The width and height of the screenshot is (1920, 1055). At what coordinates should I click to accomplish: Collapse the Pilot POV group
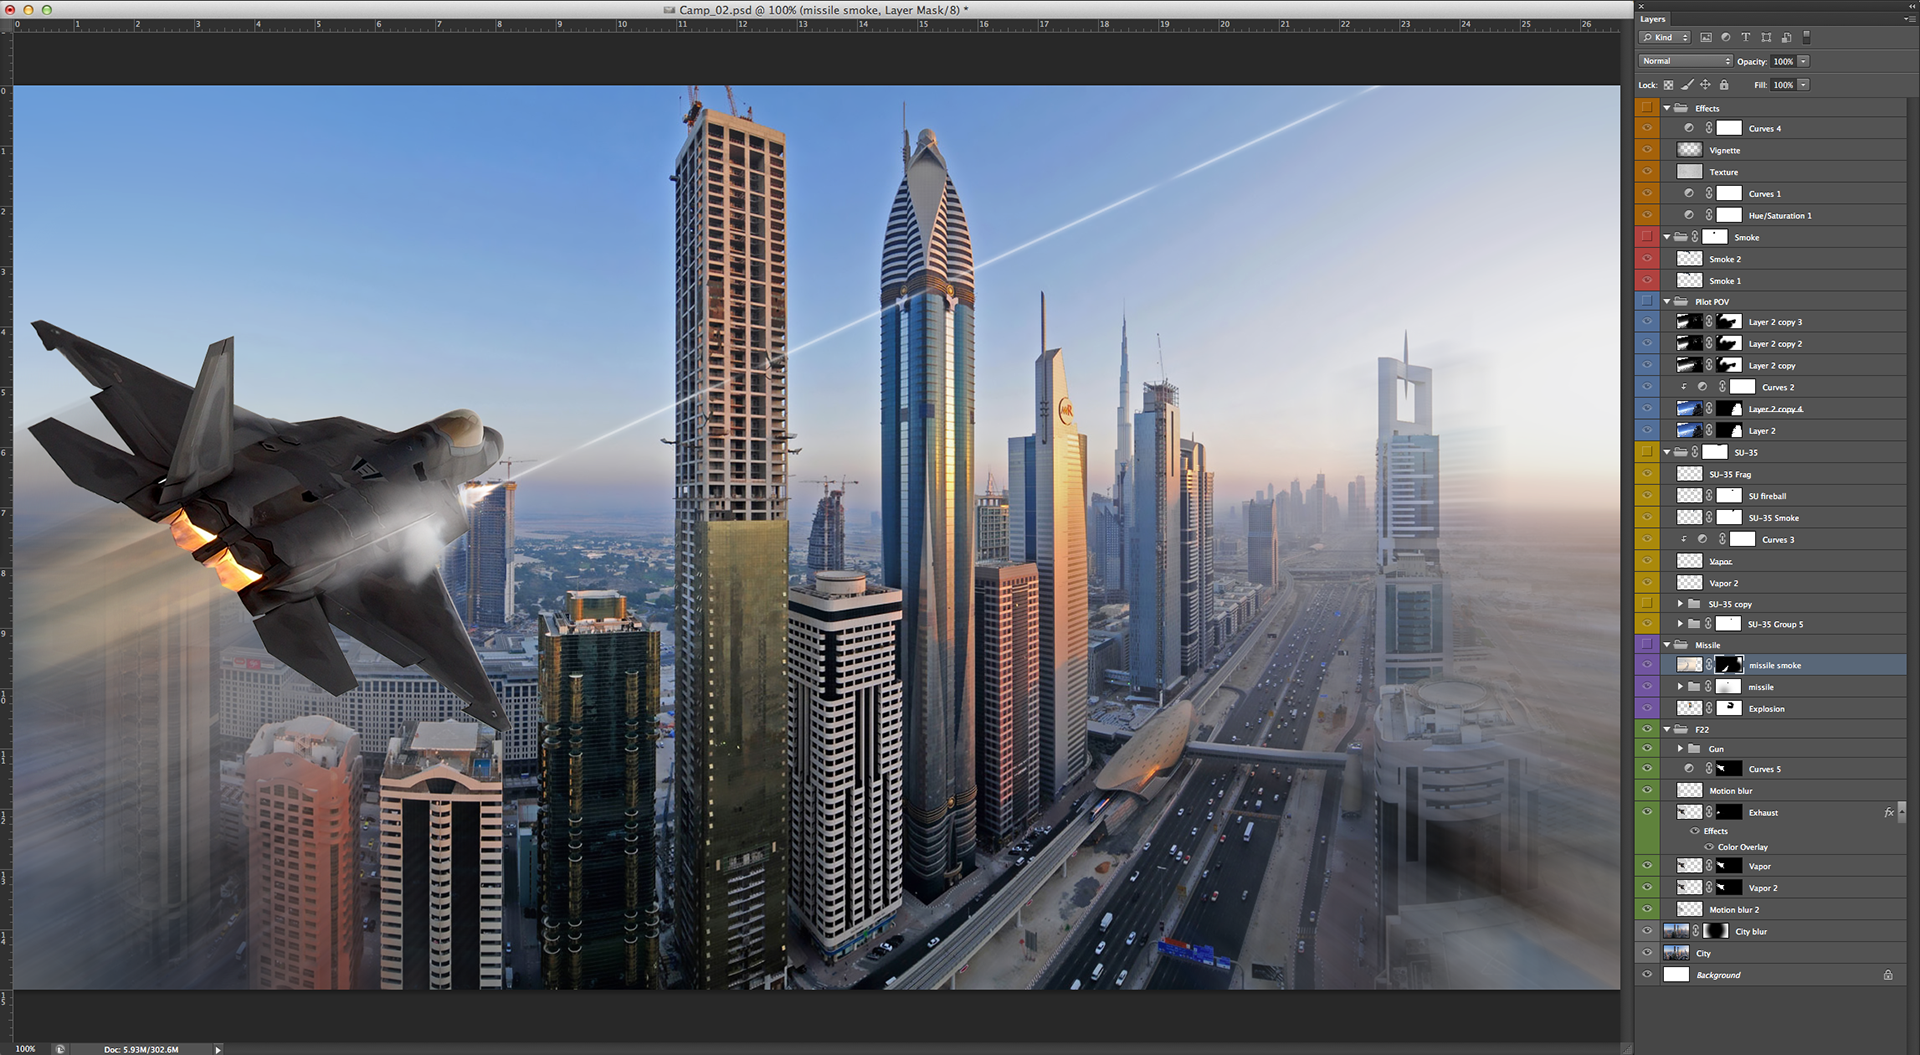pos(1667,301)
